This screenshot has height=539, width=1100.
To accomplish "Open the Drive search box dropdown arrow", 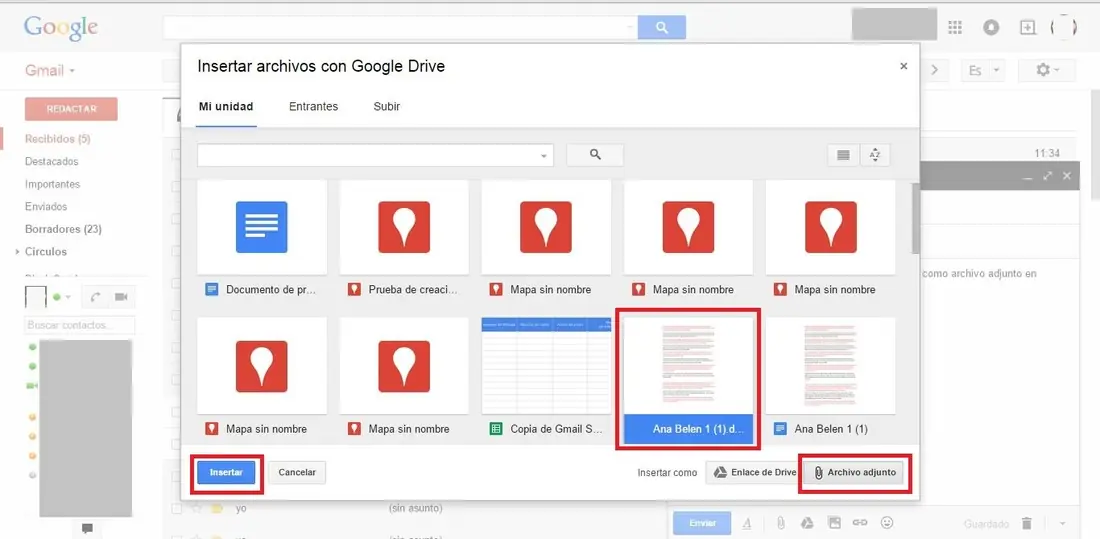I will (544, 156).
